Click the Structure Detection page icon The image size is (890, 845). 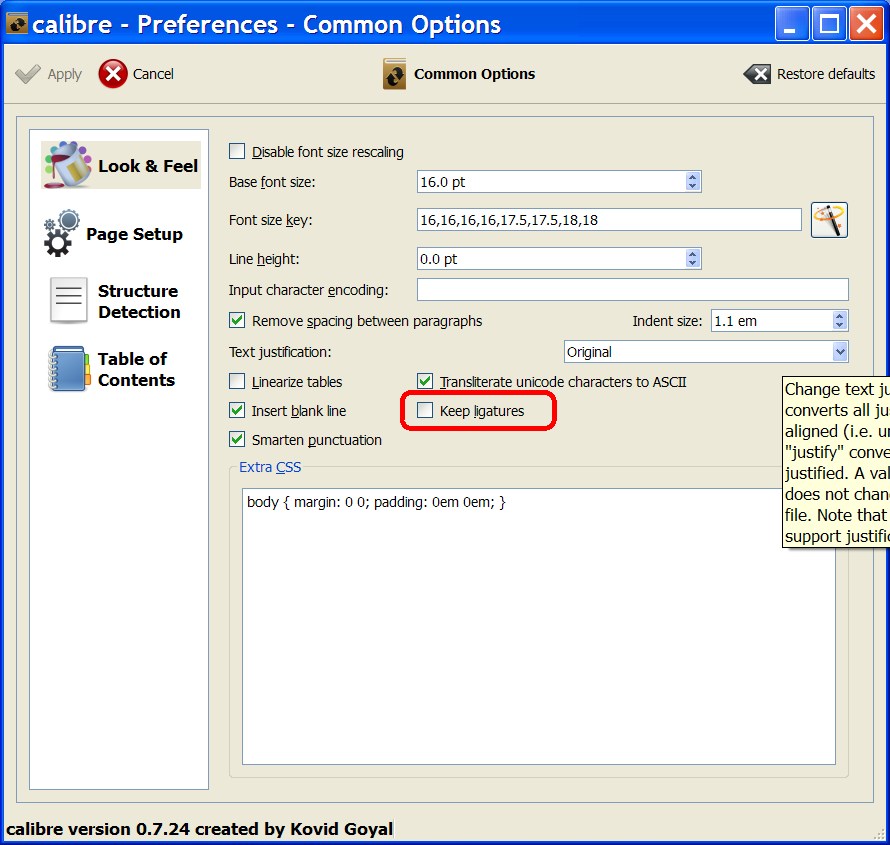[69, 300]
